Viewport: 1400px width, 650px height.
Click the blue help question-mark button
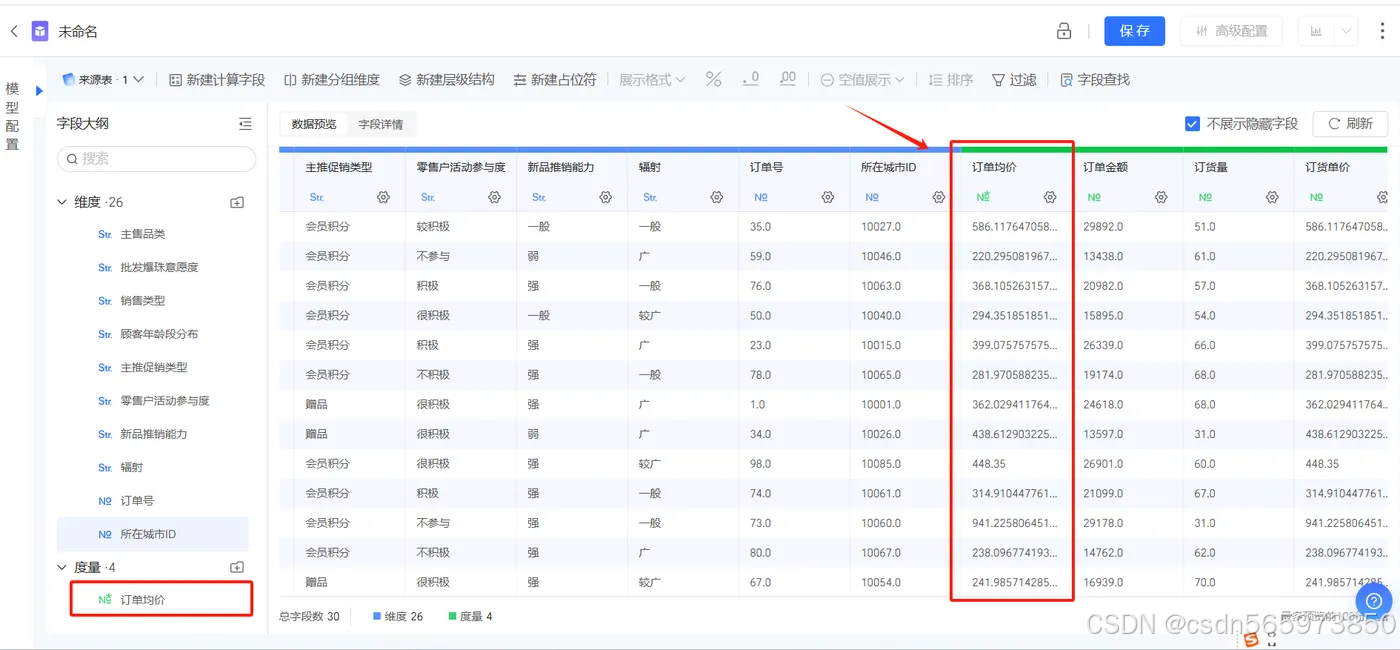point(1374,601)
